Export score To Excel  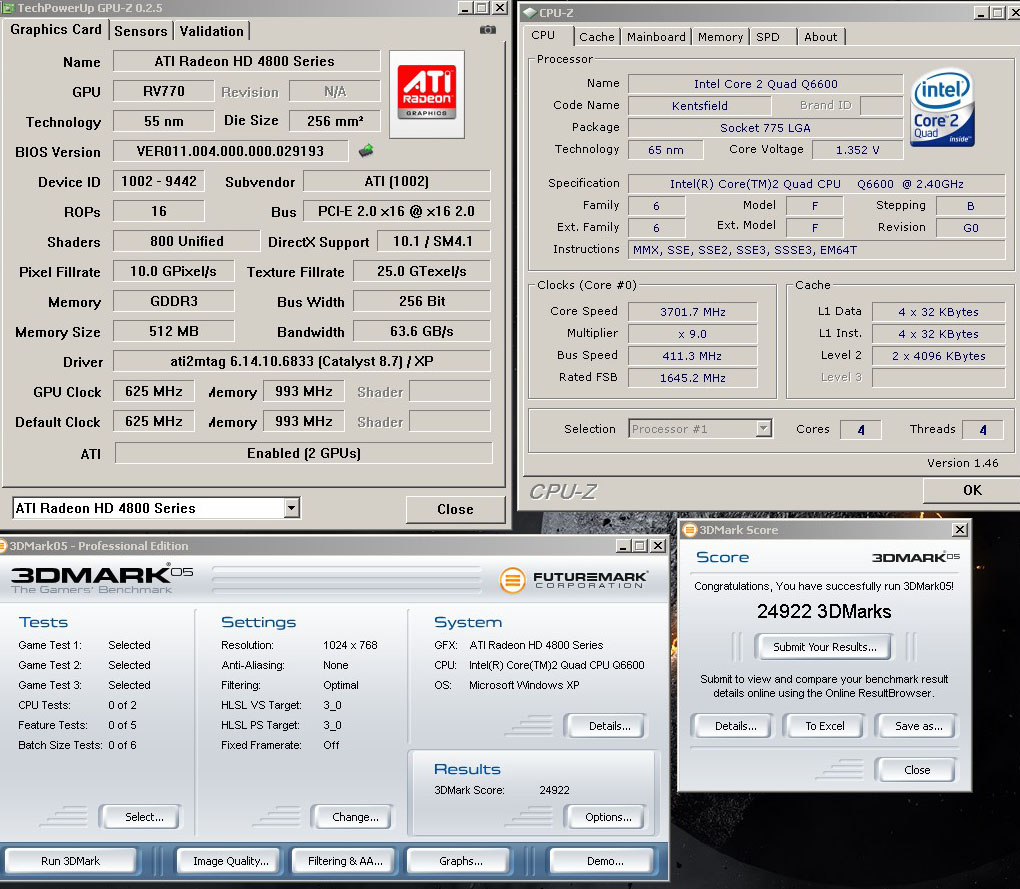click(x=824, y=726)
